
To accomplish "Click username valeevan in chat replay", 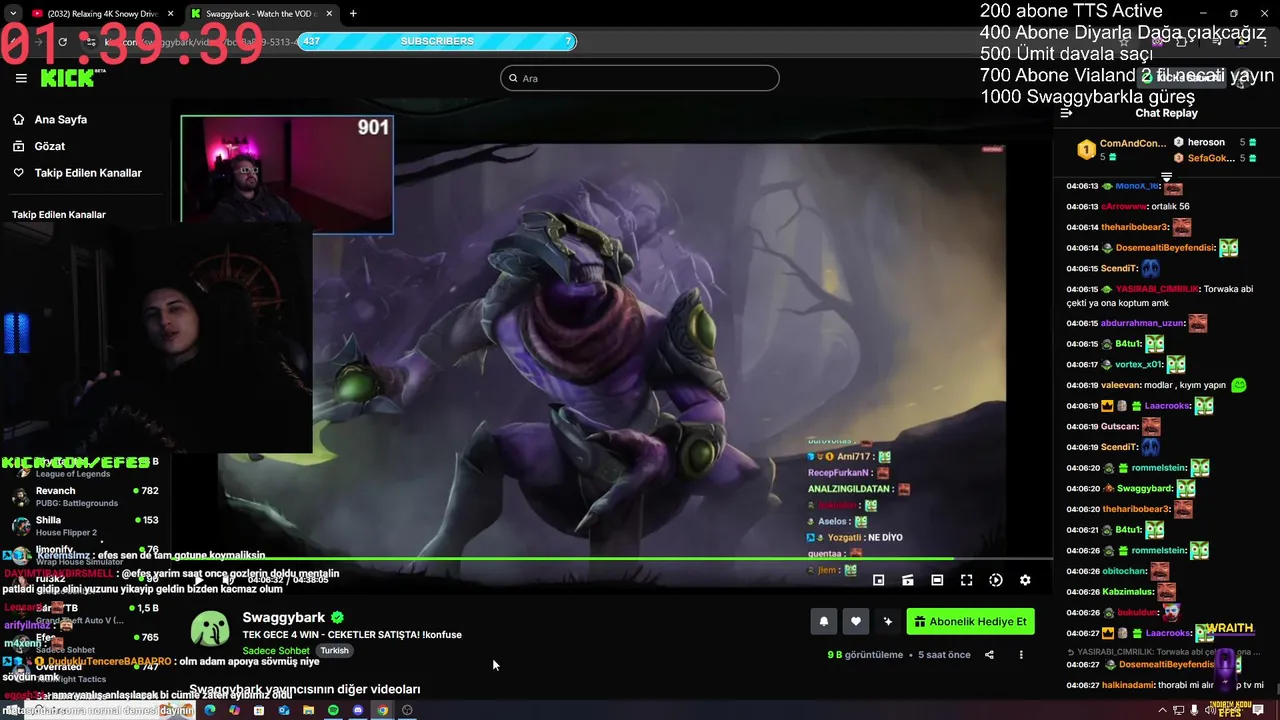I will point(1121,385).
